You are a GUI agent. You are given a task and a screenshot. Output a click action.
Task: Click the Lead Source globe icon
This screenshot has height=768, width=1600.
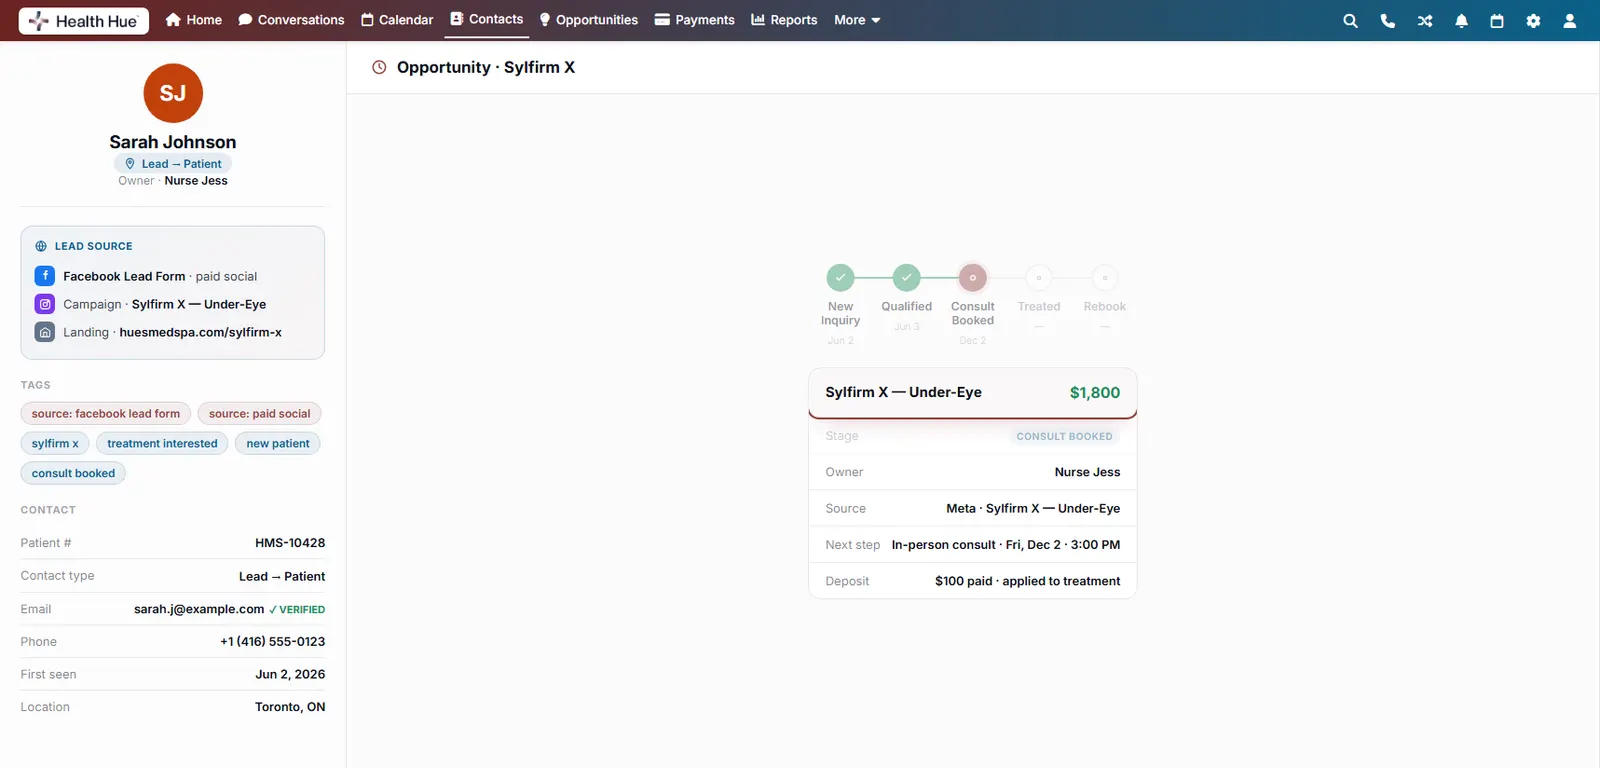point(41,246)
